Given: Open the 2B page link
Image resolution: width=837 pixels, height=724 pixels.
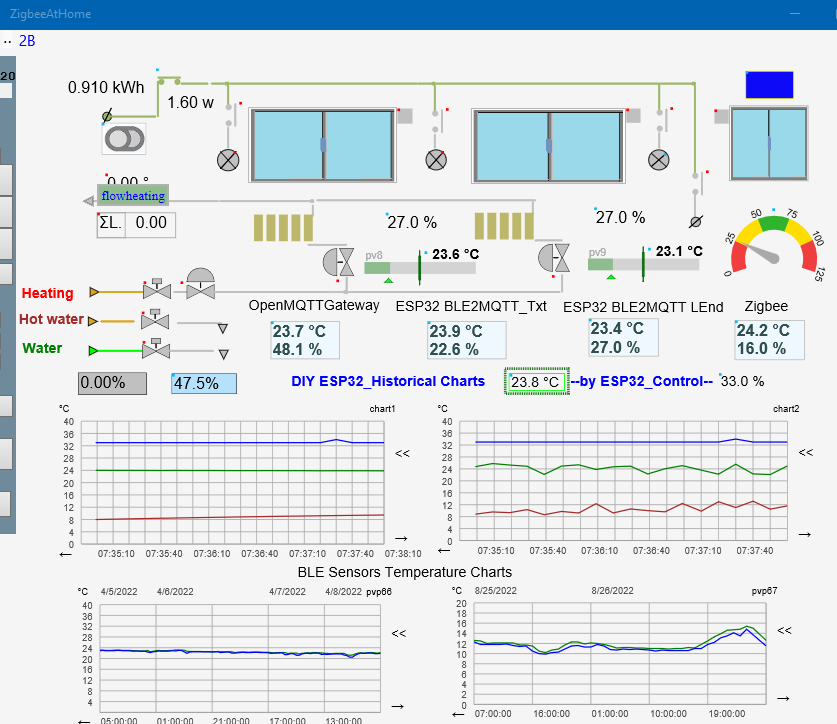Looking at the screenshot, I should (x=27, y=41).
